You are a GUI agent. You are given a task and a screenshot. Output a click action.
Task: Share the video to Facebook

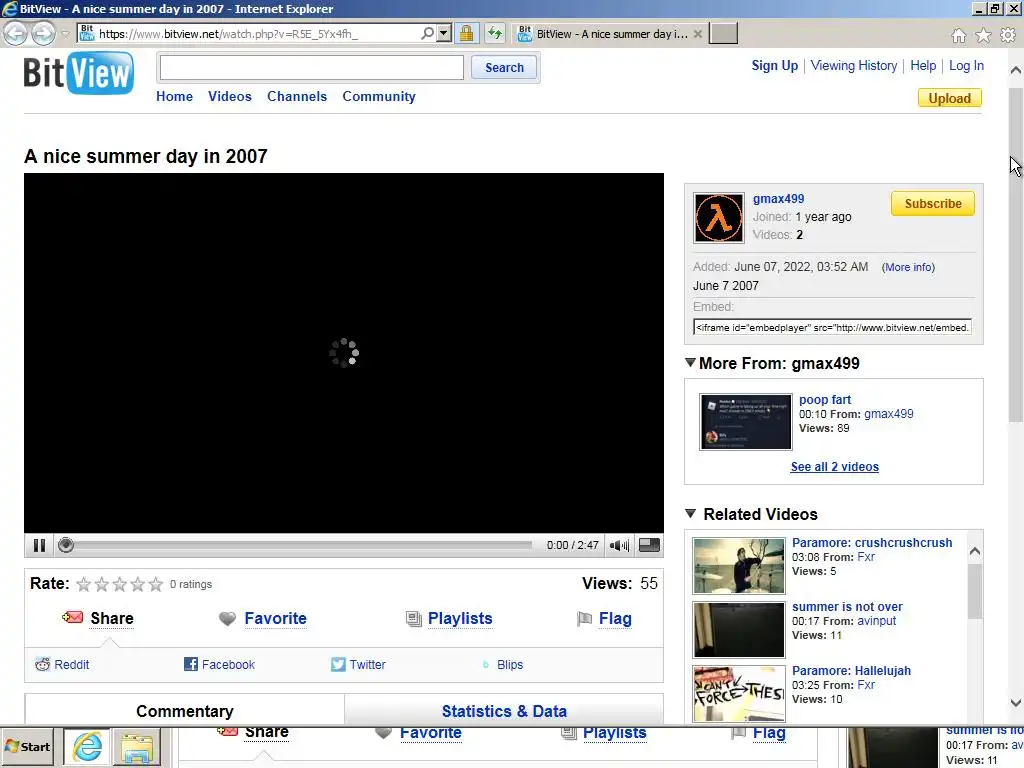pyautogui.click(x=219, y=665)
